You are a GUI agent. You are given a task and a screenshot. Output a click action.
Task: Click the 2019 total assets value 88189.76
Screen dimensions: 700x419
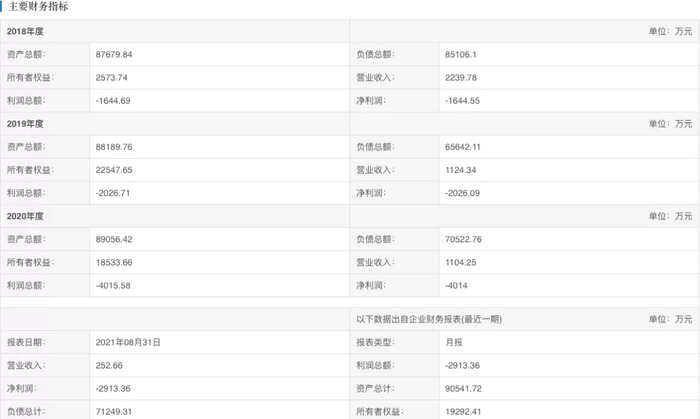coord(114,146)
